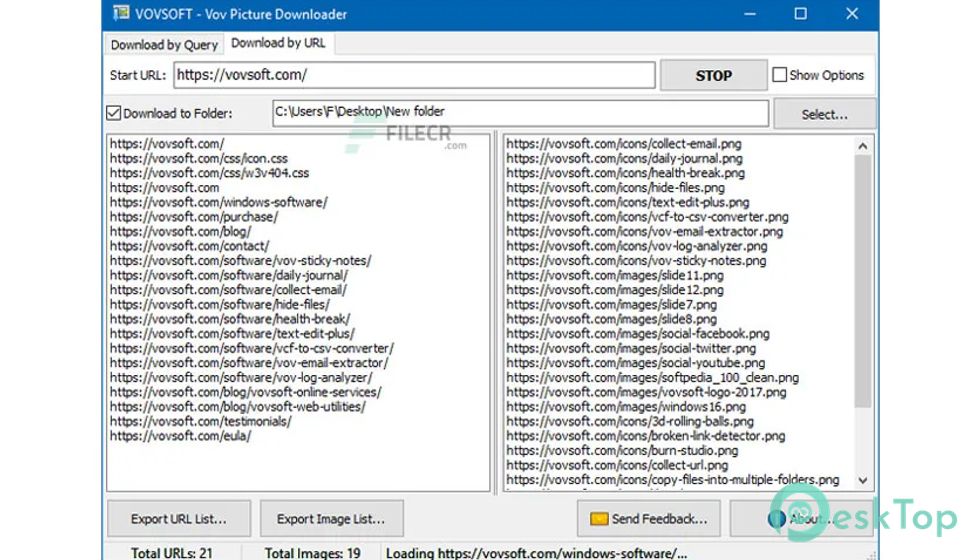Select URL blog/vovsoft-online-services/

[x=246, y=392]
